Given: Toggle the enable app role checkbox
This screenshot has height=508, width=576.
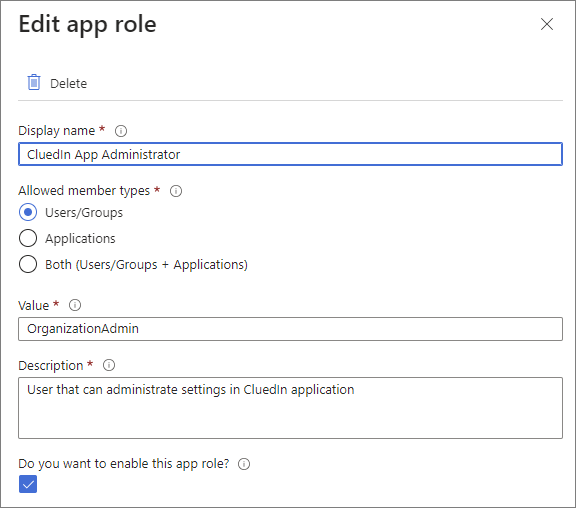Looking at the screenshot, I should tap(28, 484).
